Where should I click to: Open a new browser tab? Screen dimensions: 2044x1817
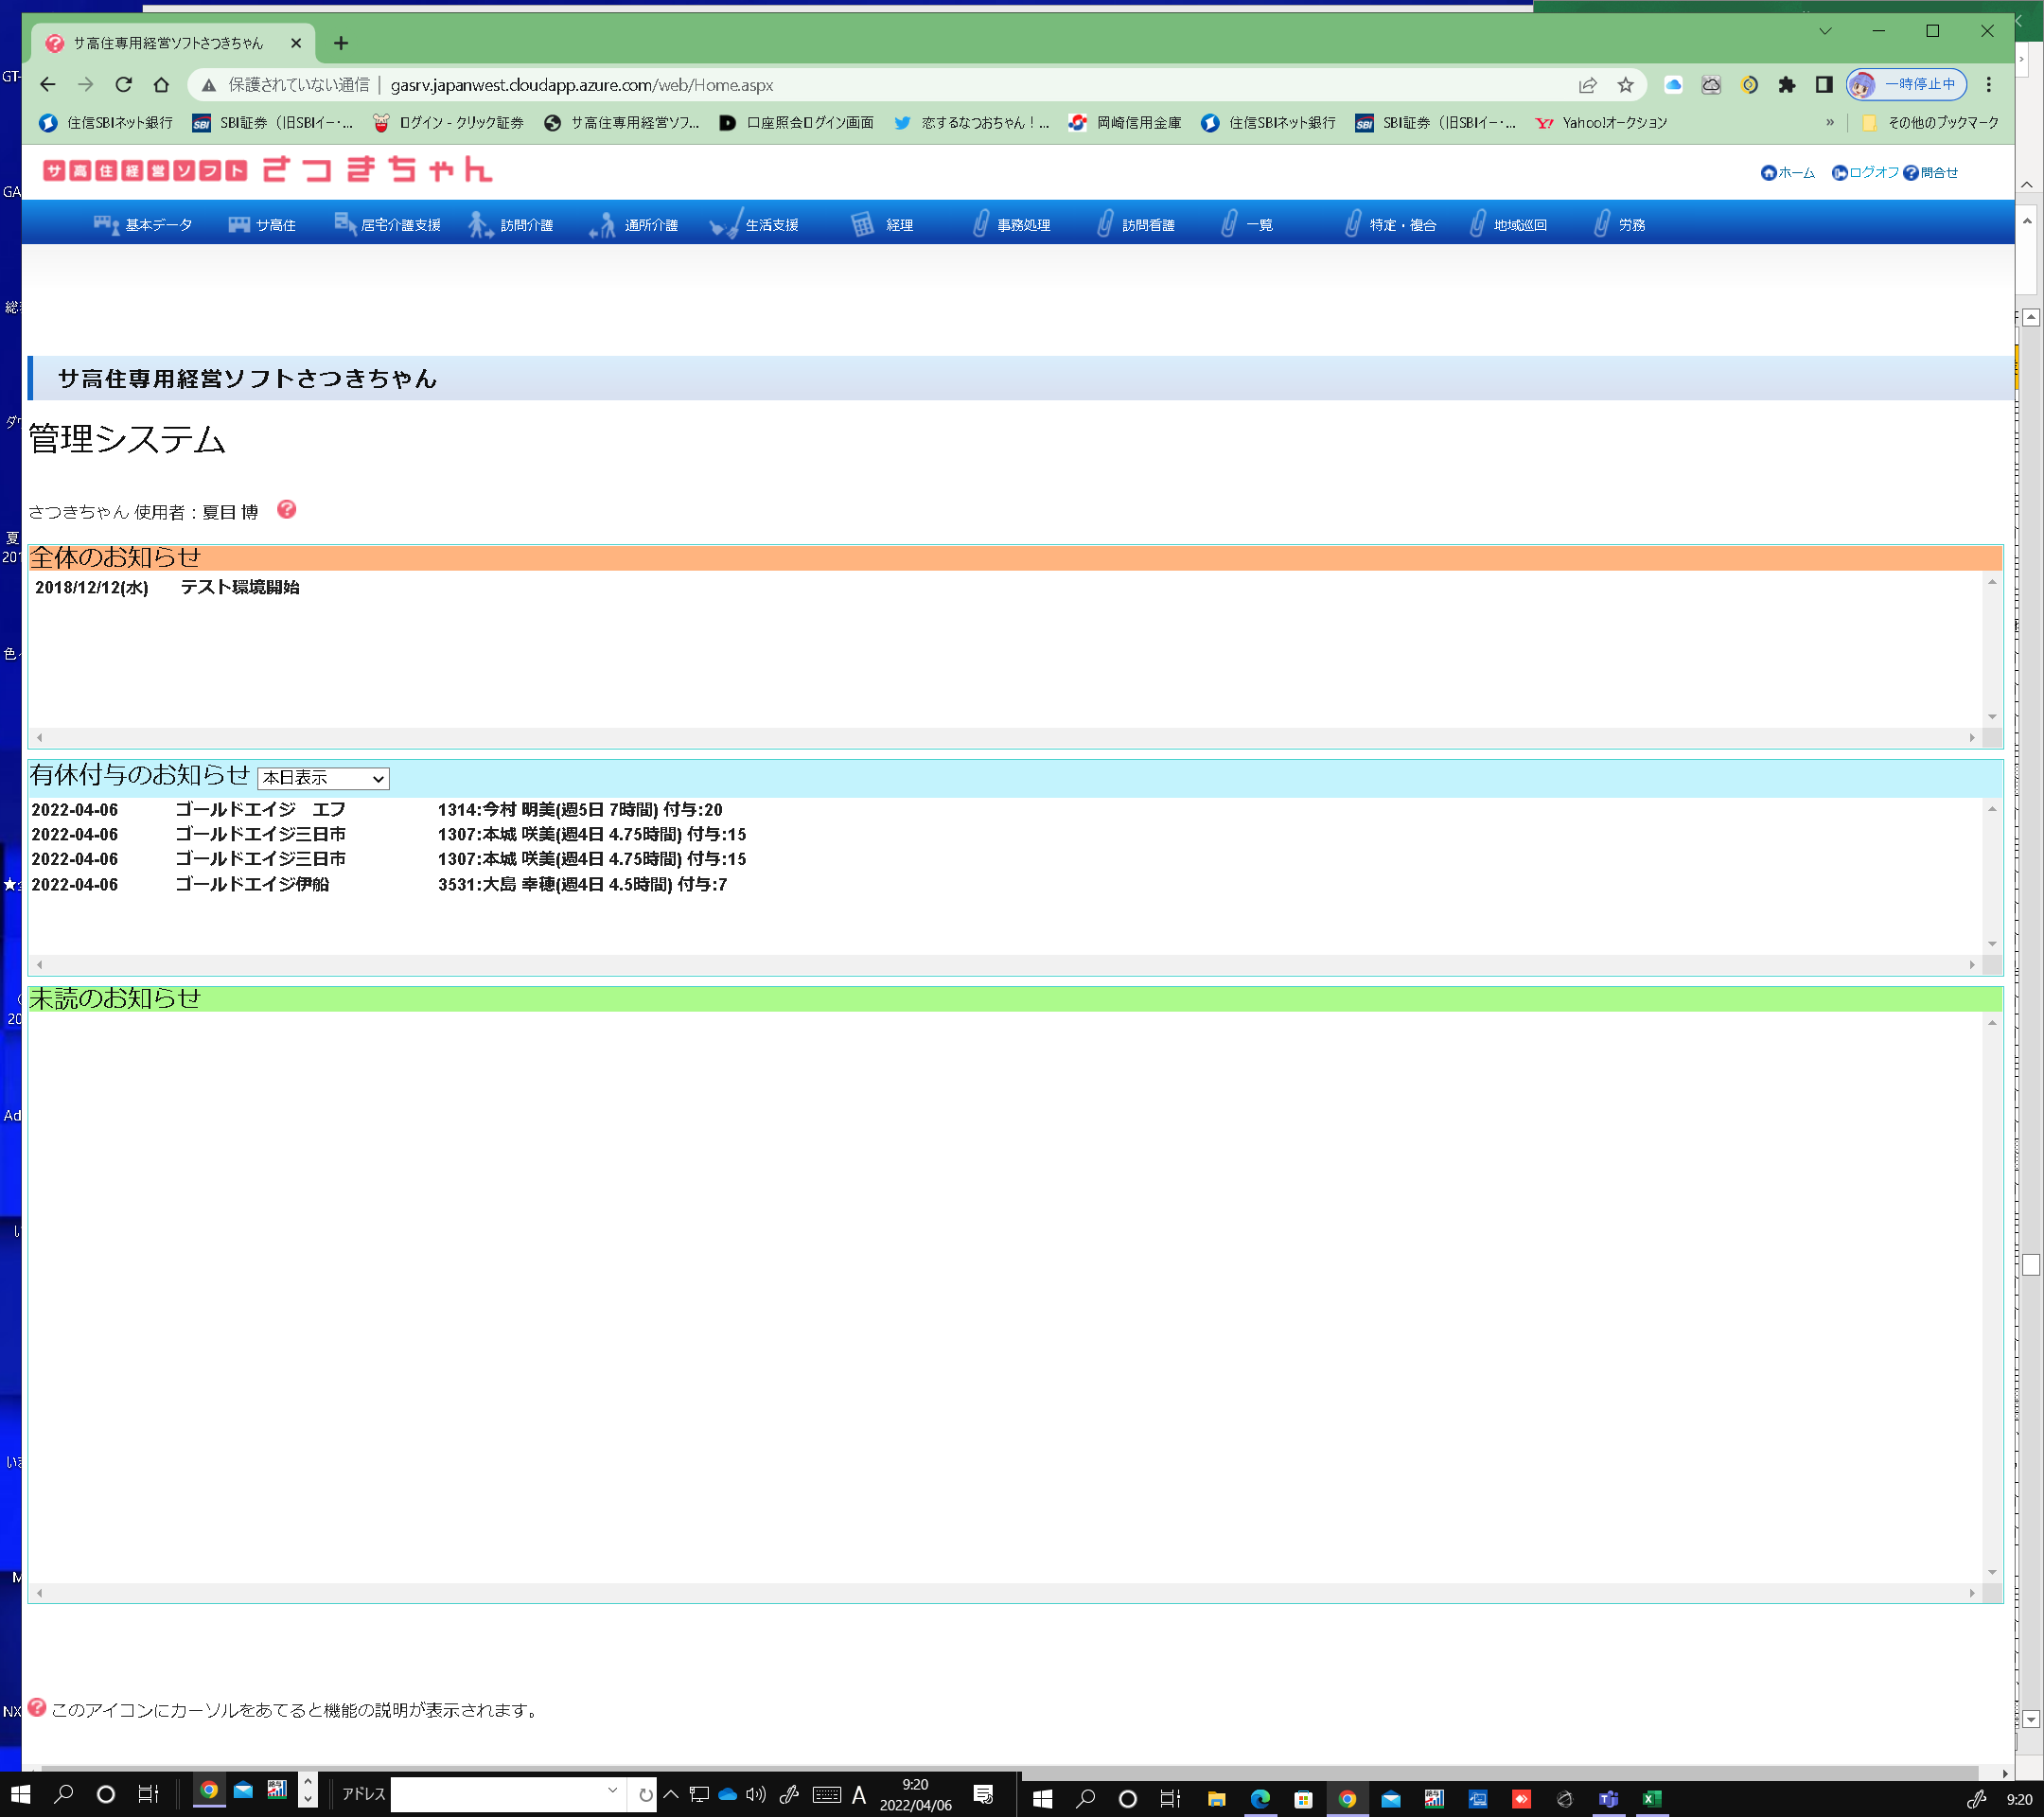(x=341, y=43)
